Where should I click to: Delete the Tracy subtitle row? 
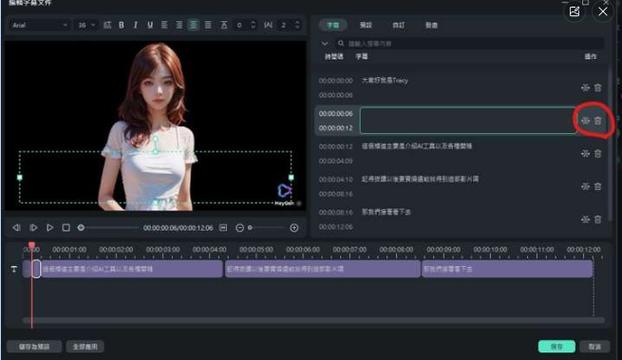point(598,88)
